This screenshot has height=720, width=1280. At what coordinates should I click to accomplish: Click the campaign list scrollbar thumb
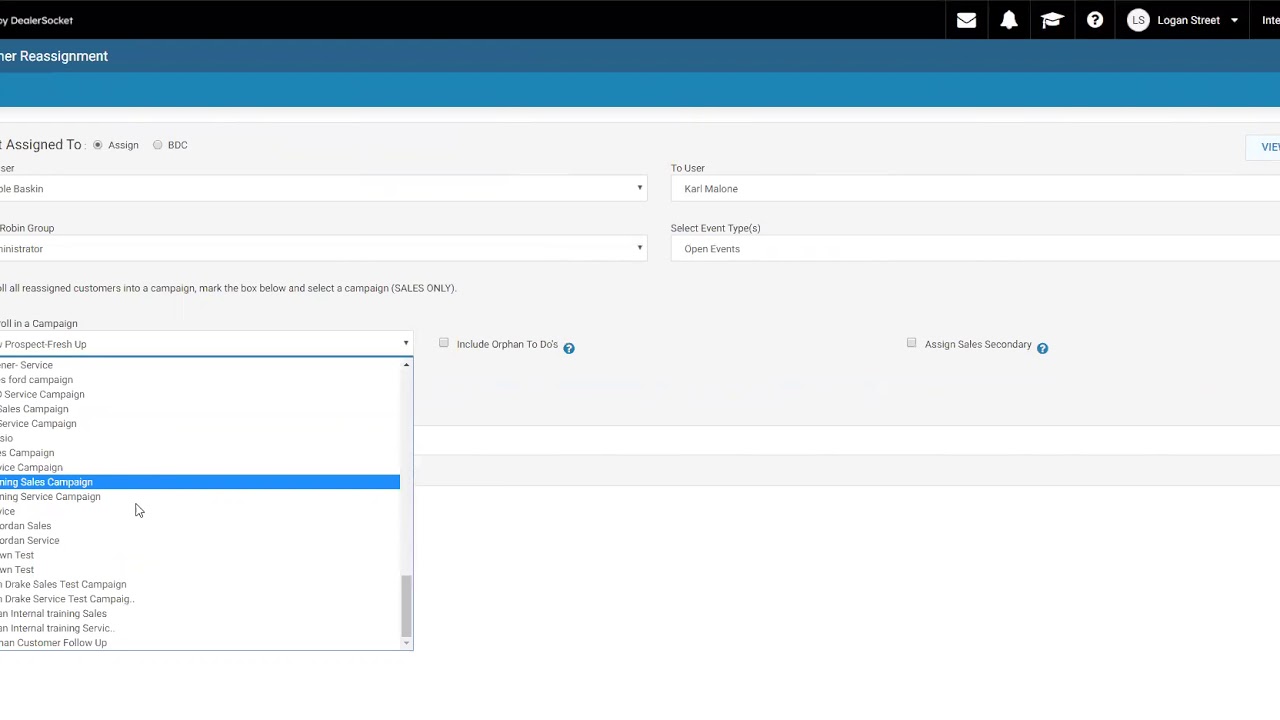tap(406, 605)
